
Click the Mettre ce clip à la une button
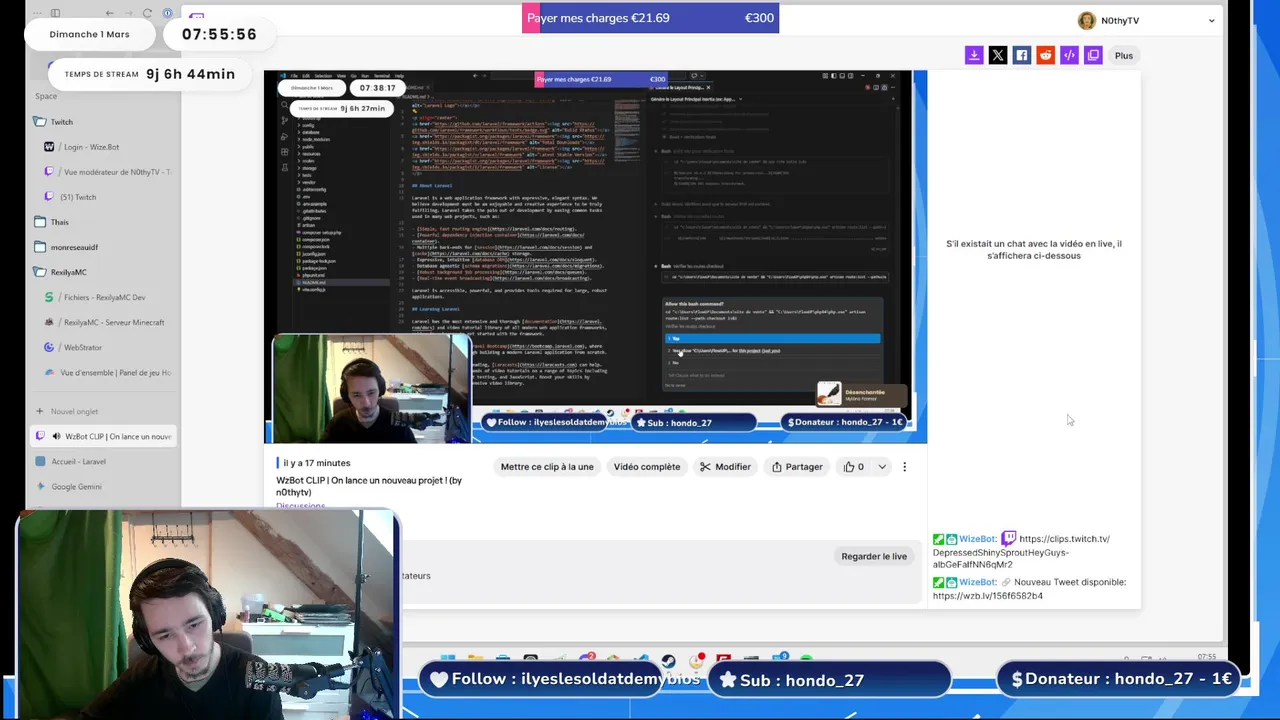[547, 467]
